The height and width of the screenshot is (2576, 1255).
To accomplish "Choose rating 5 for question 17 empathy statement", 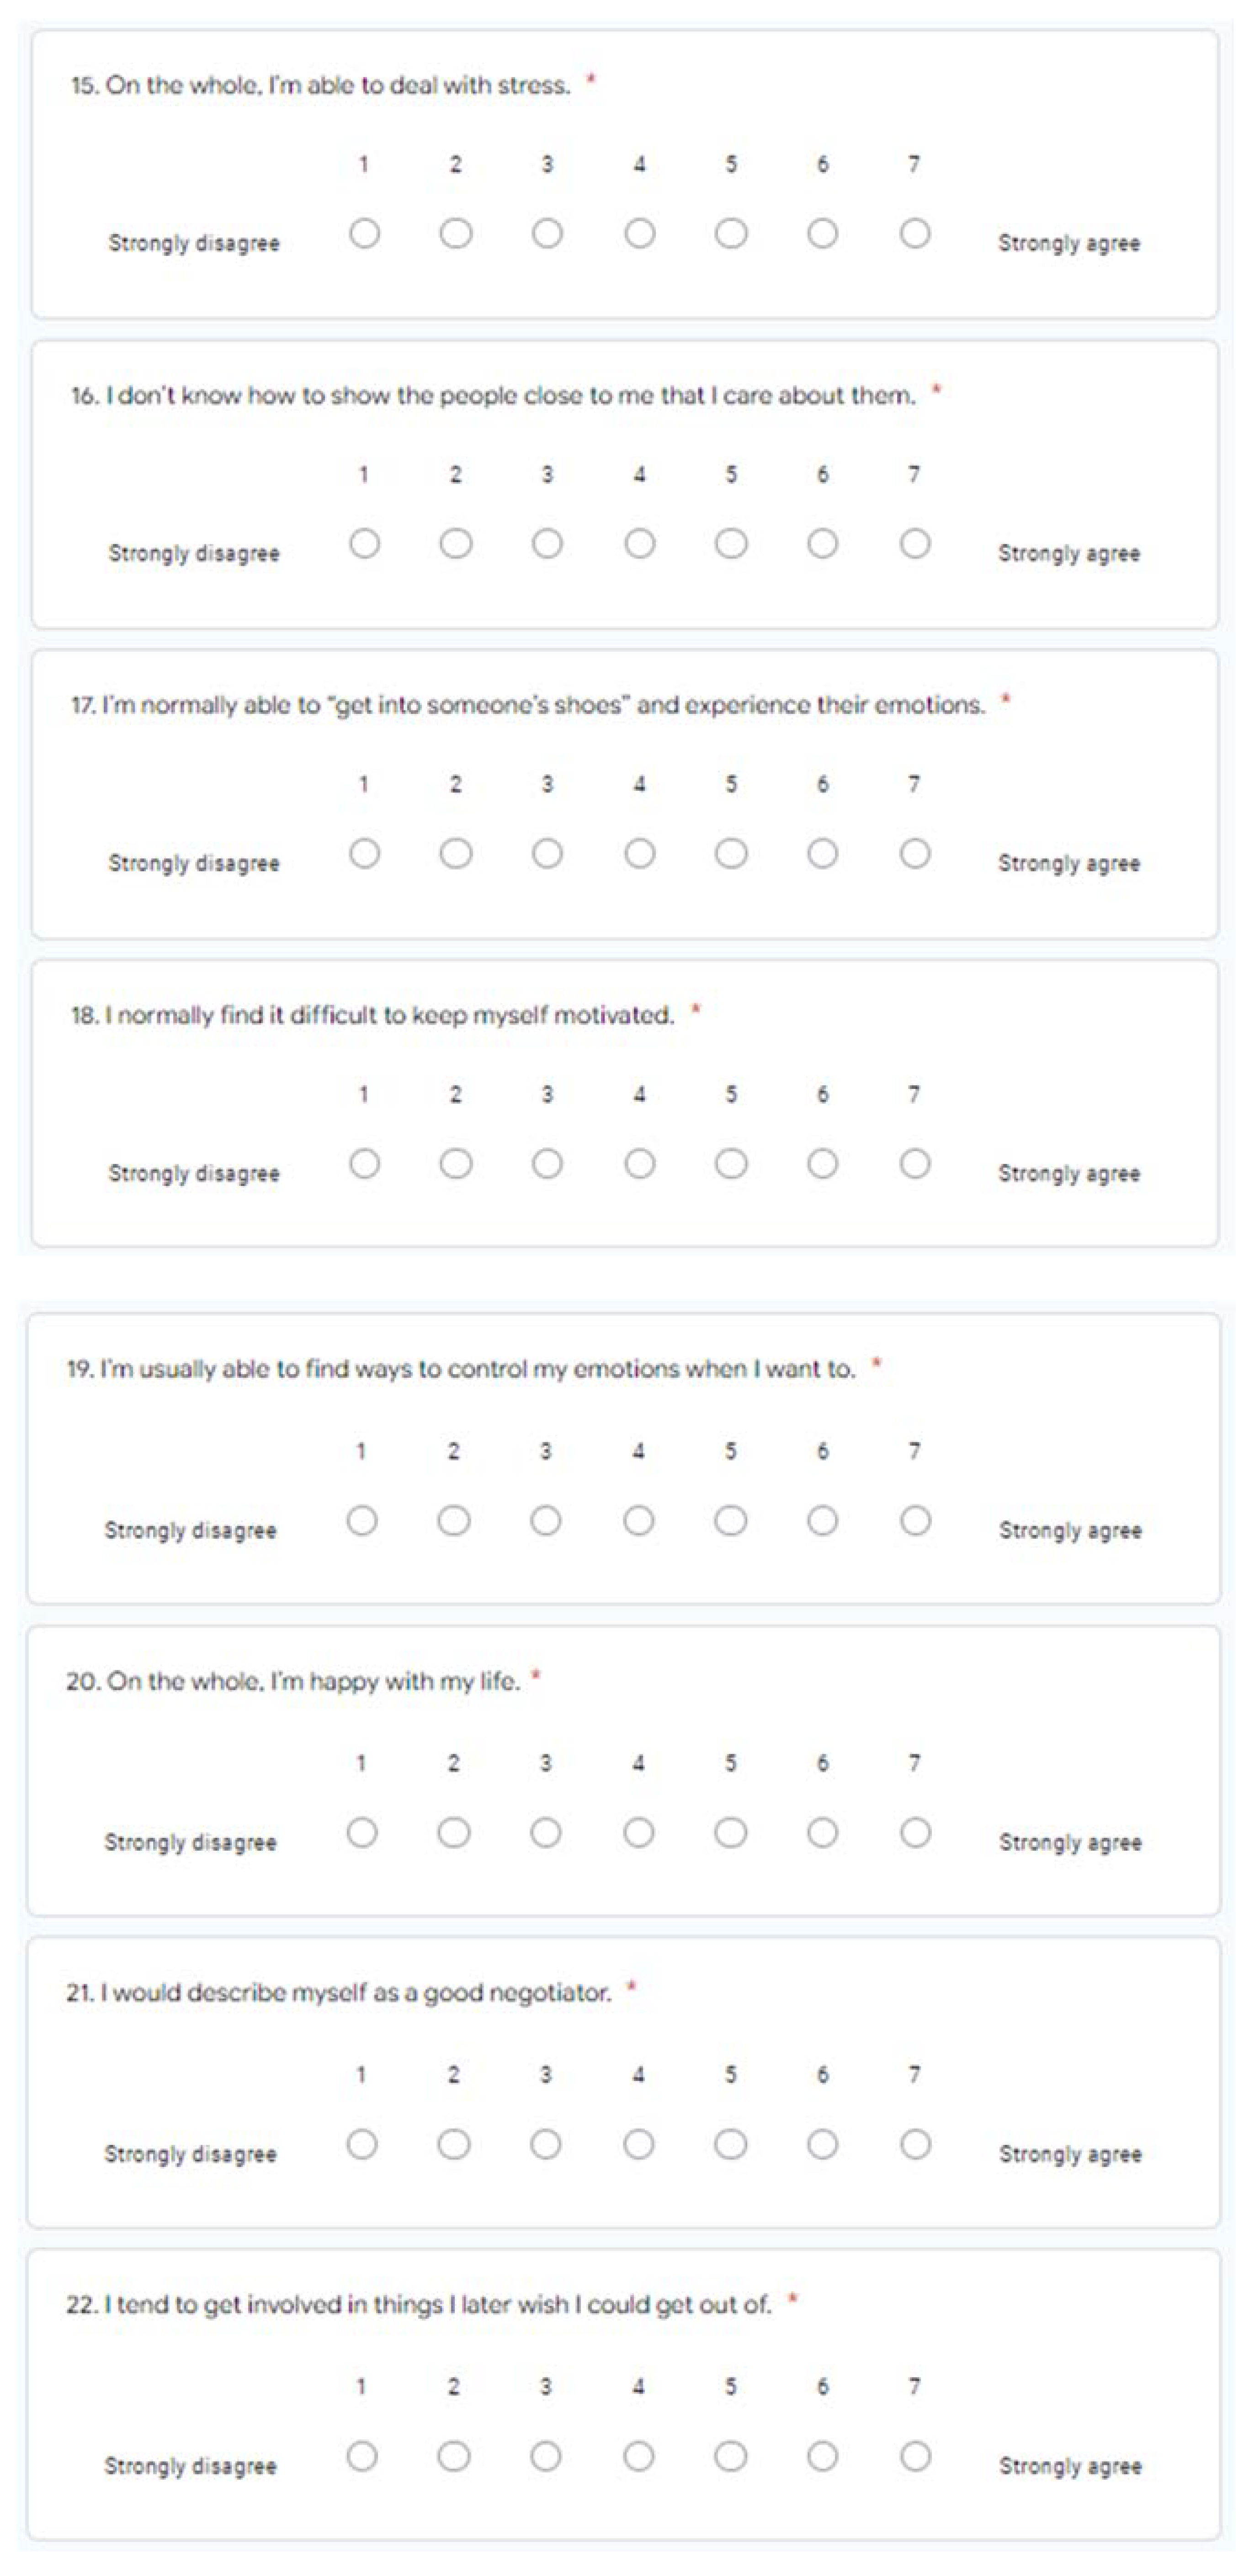I will coord(731,854).
